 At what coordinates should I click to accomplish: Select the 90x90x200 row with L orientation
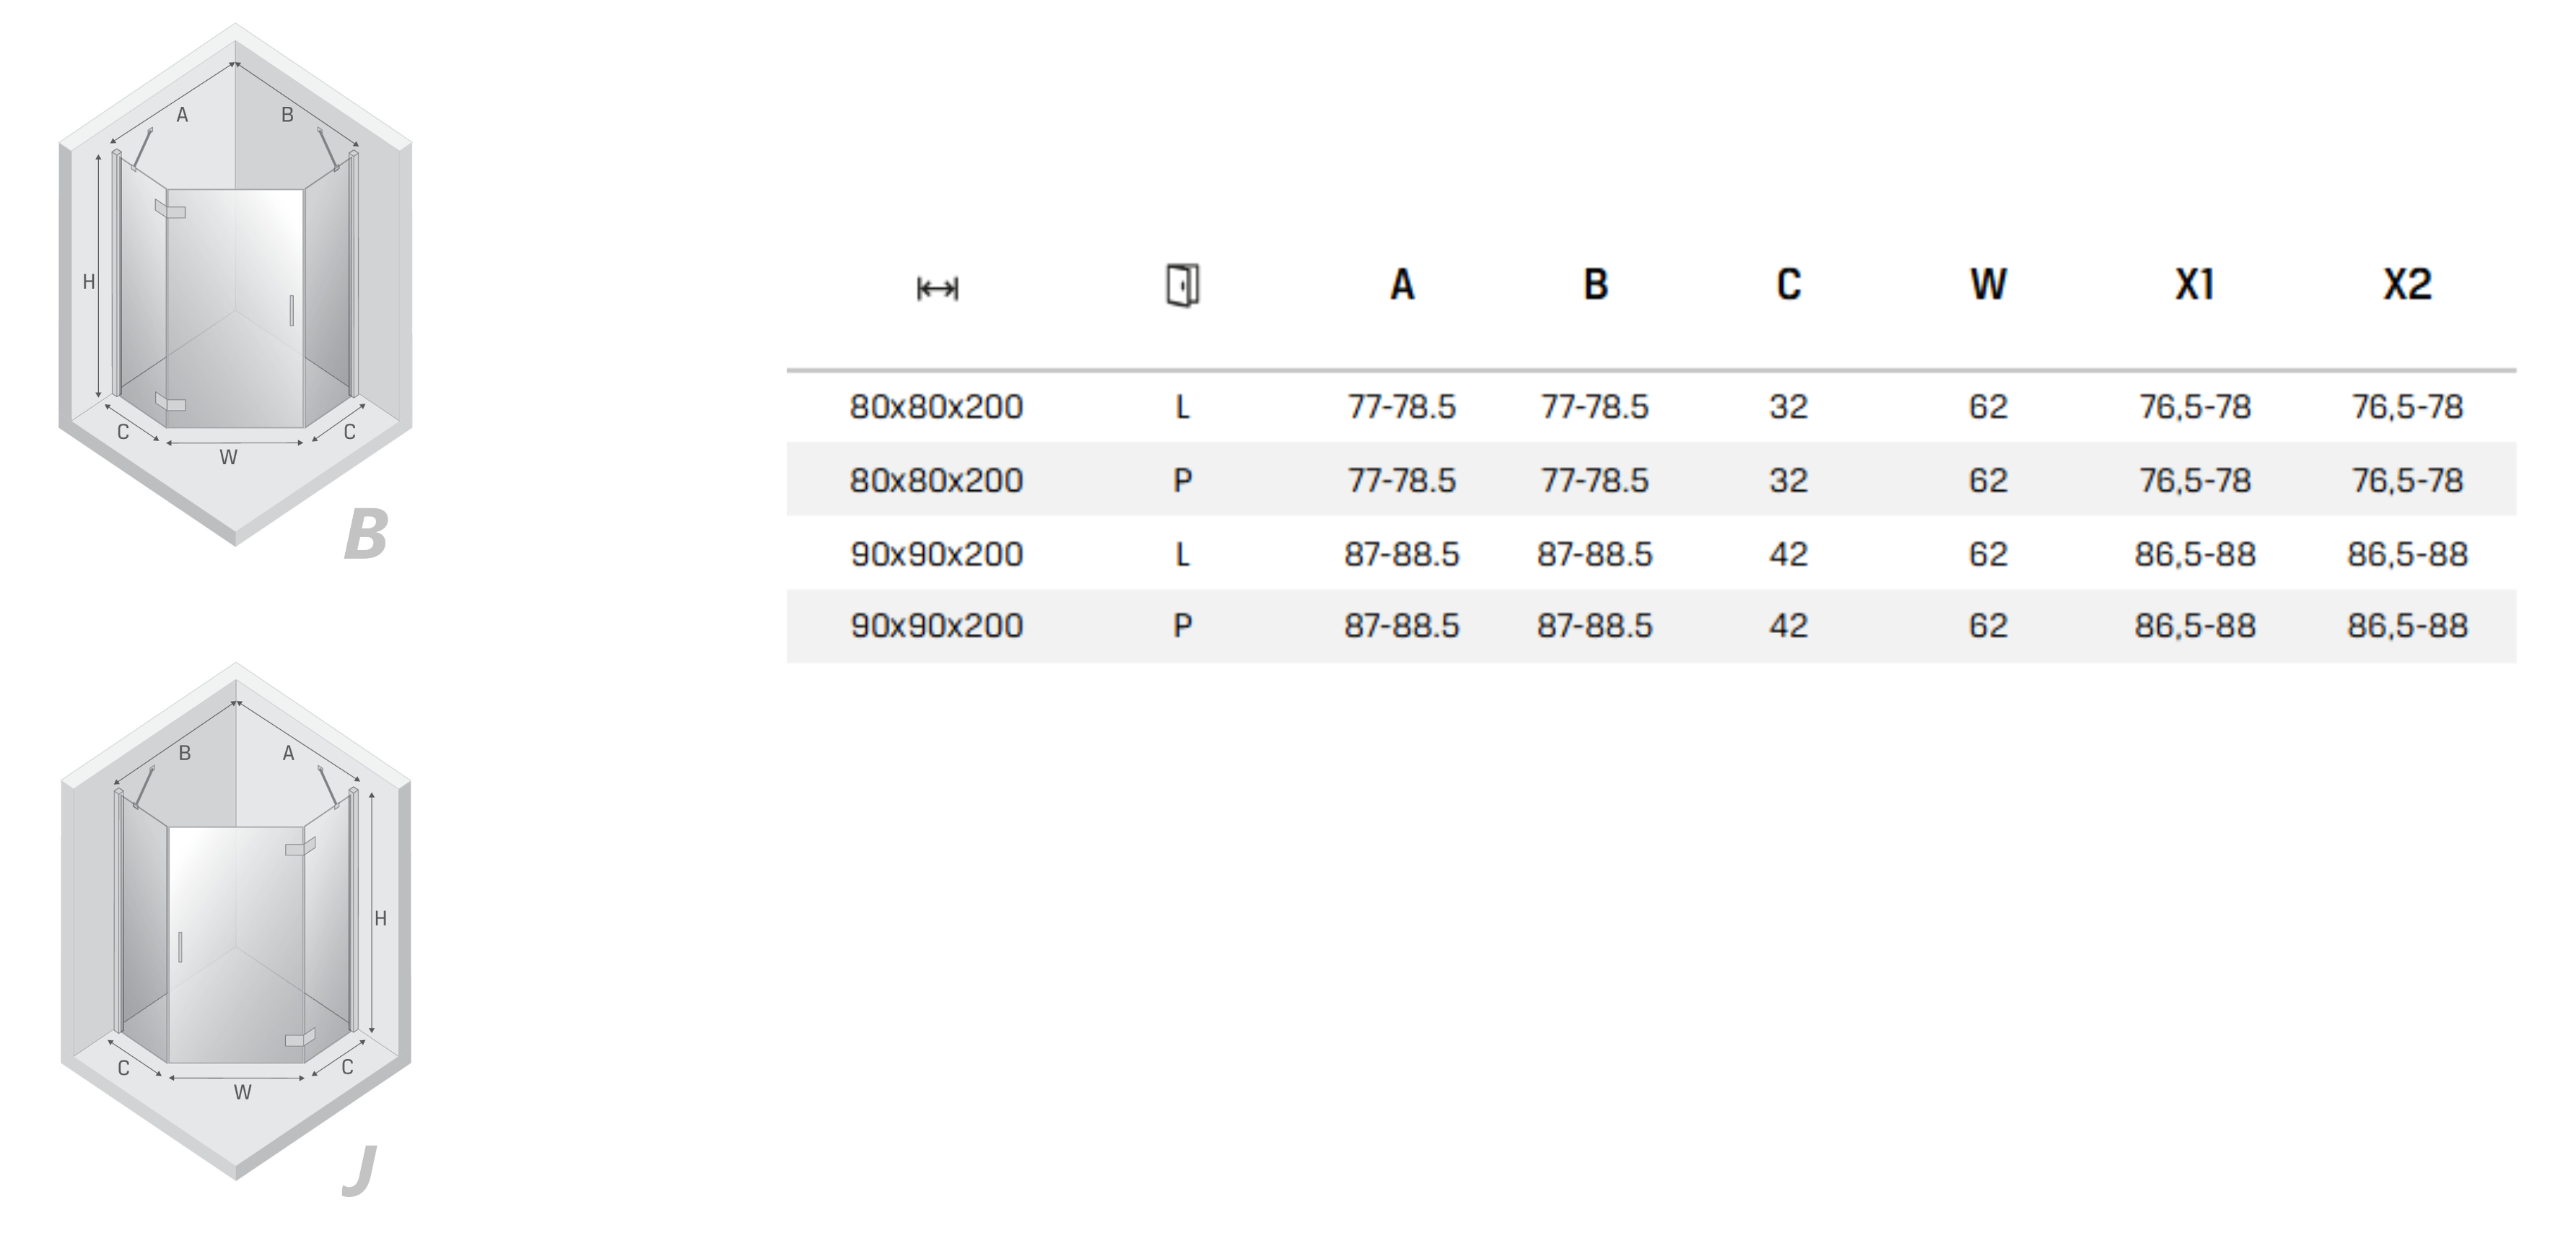tap(1651, 553)
